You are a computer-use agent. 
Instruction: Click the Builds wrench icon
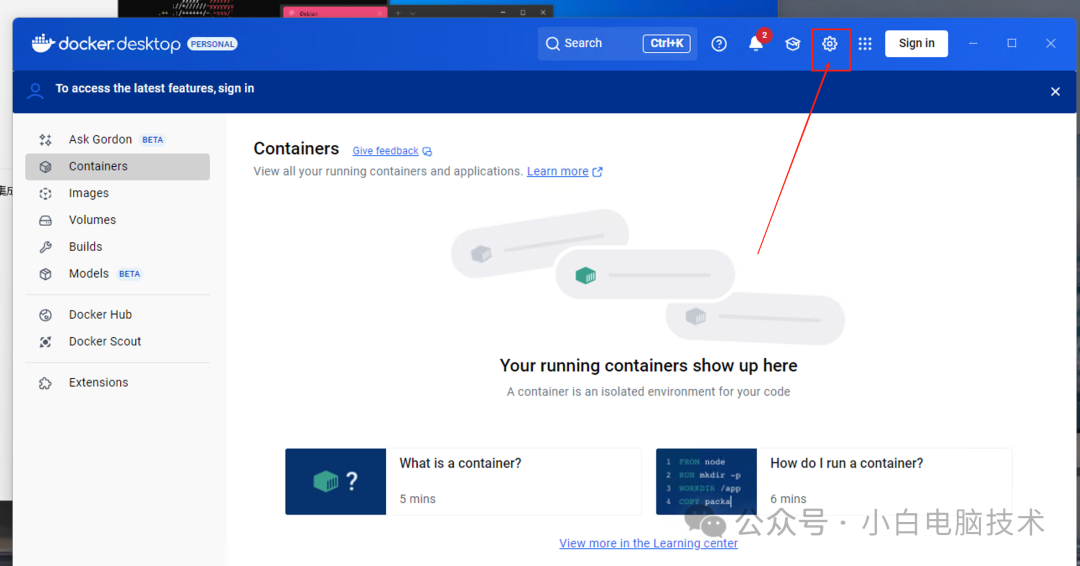(x=45, y=247)
